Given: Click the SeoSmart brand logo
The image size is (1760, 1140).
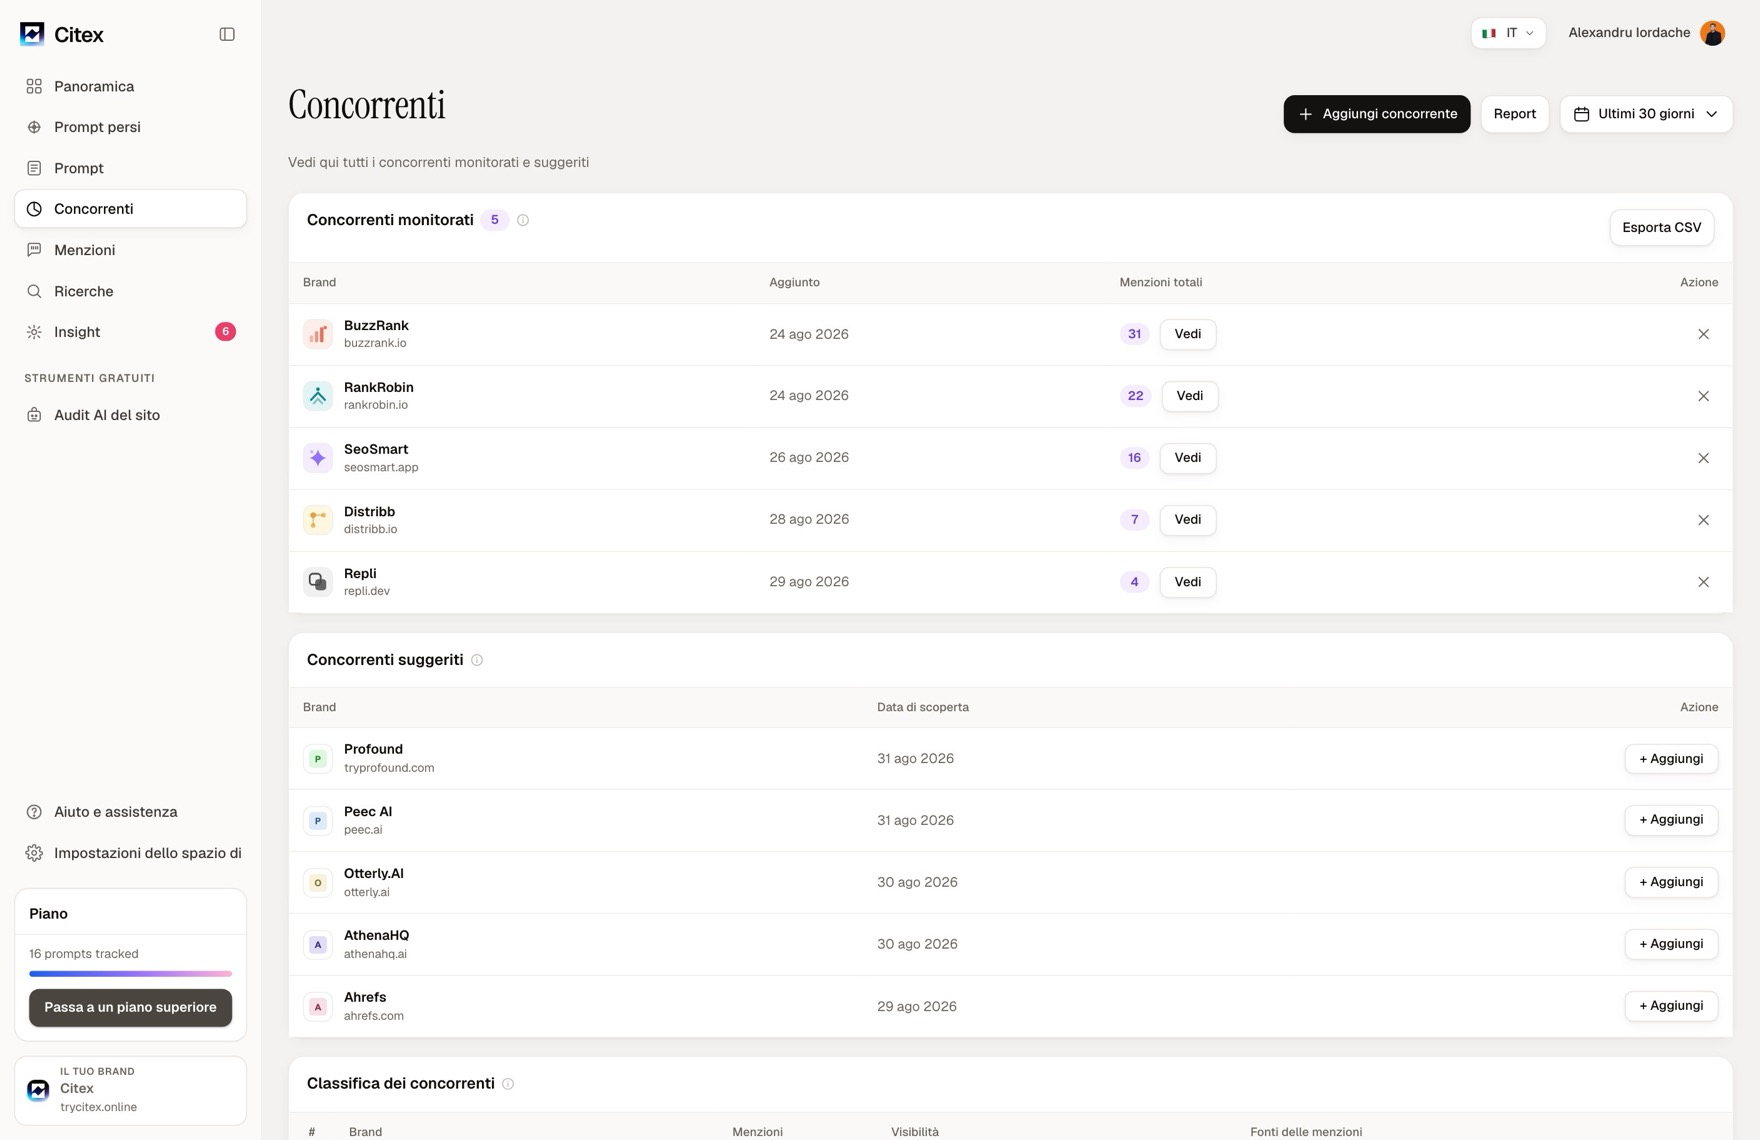Looking at the screenshot, I should 318,458.
